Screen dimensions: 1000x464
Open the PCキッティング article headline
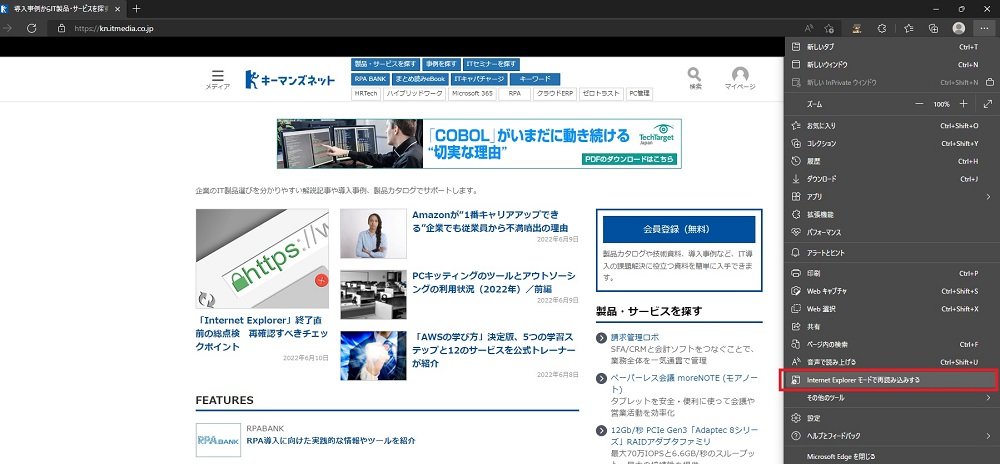tap(494, 282)
